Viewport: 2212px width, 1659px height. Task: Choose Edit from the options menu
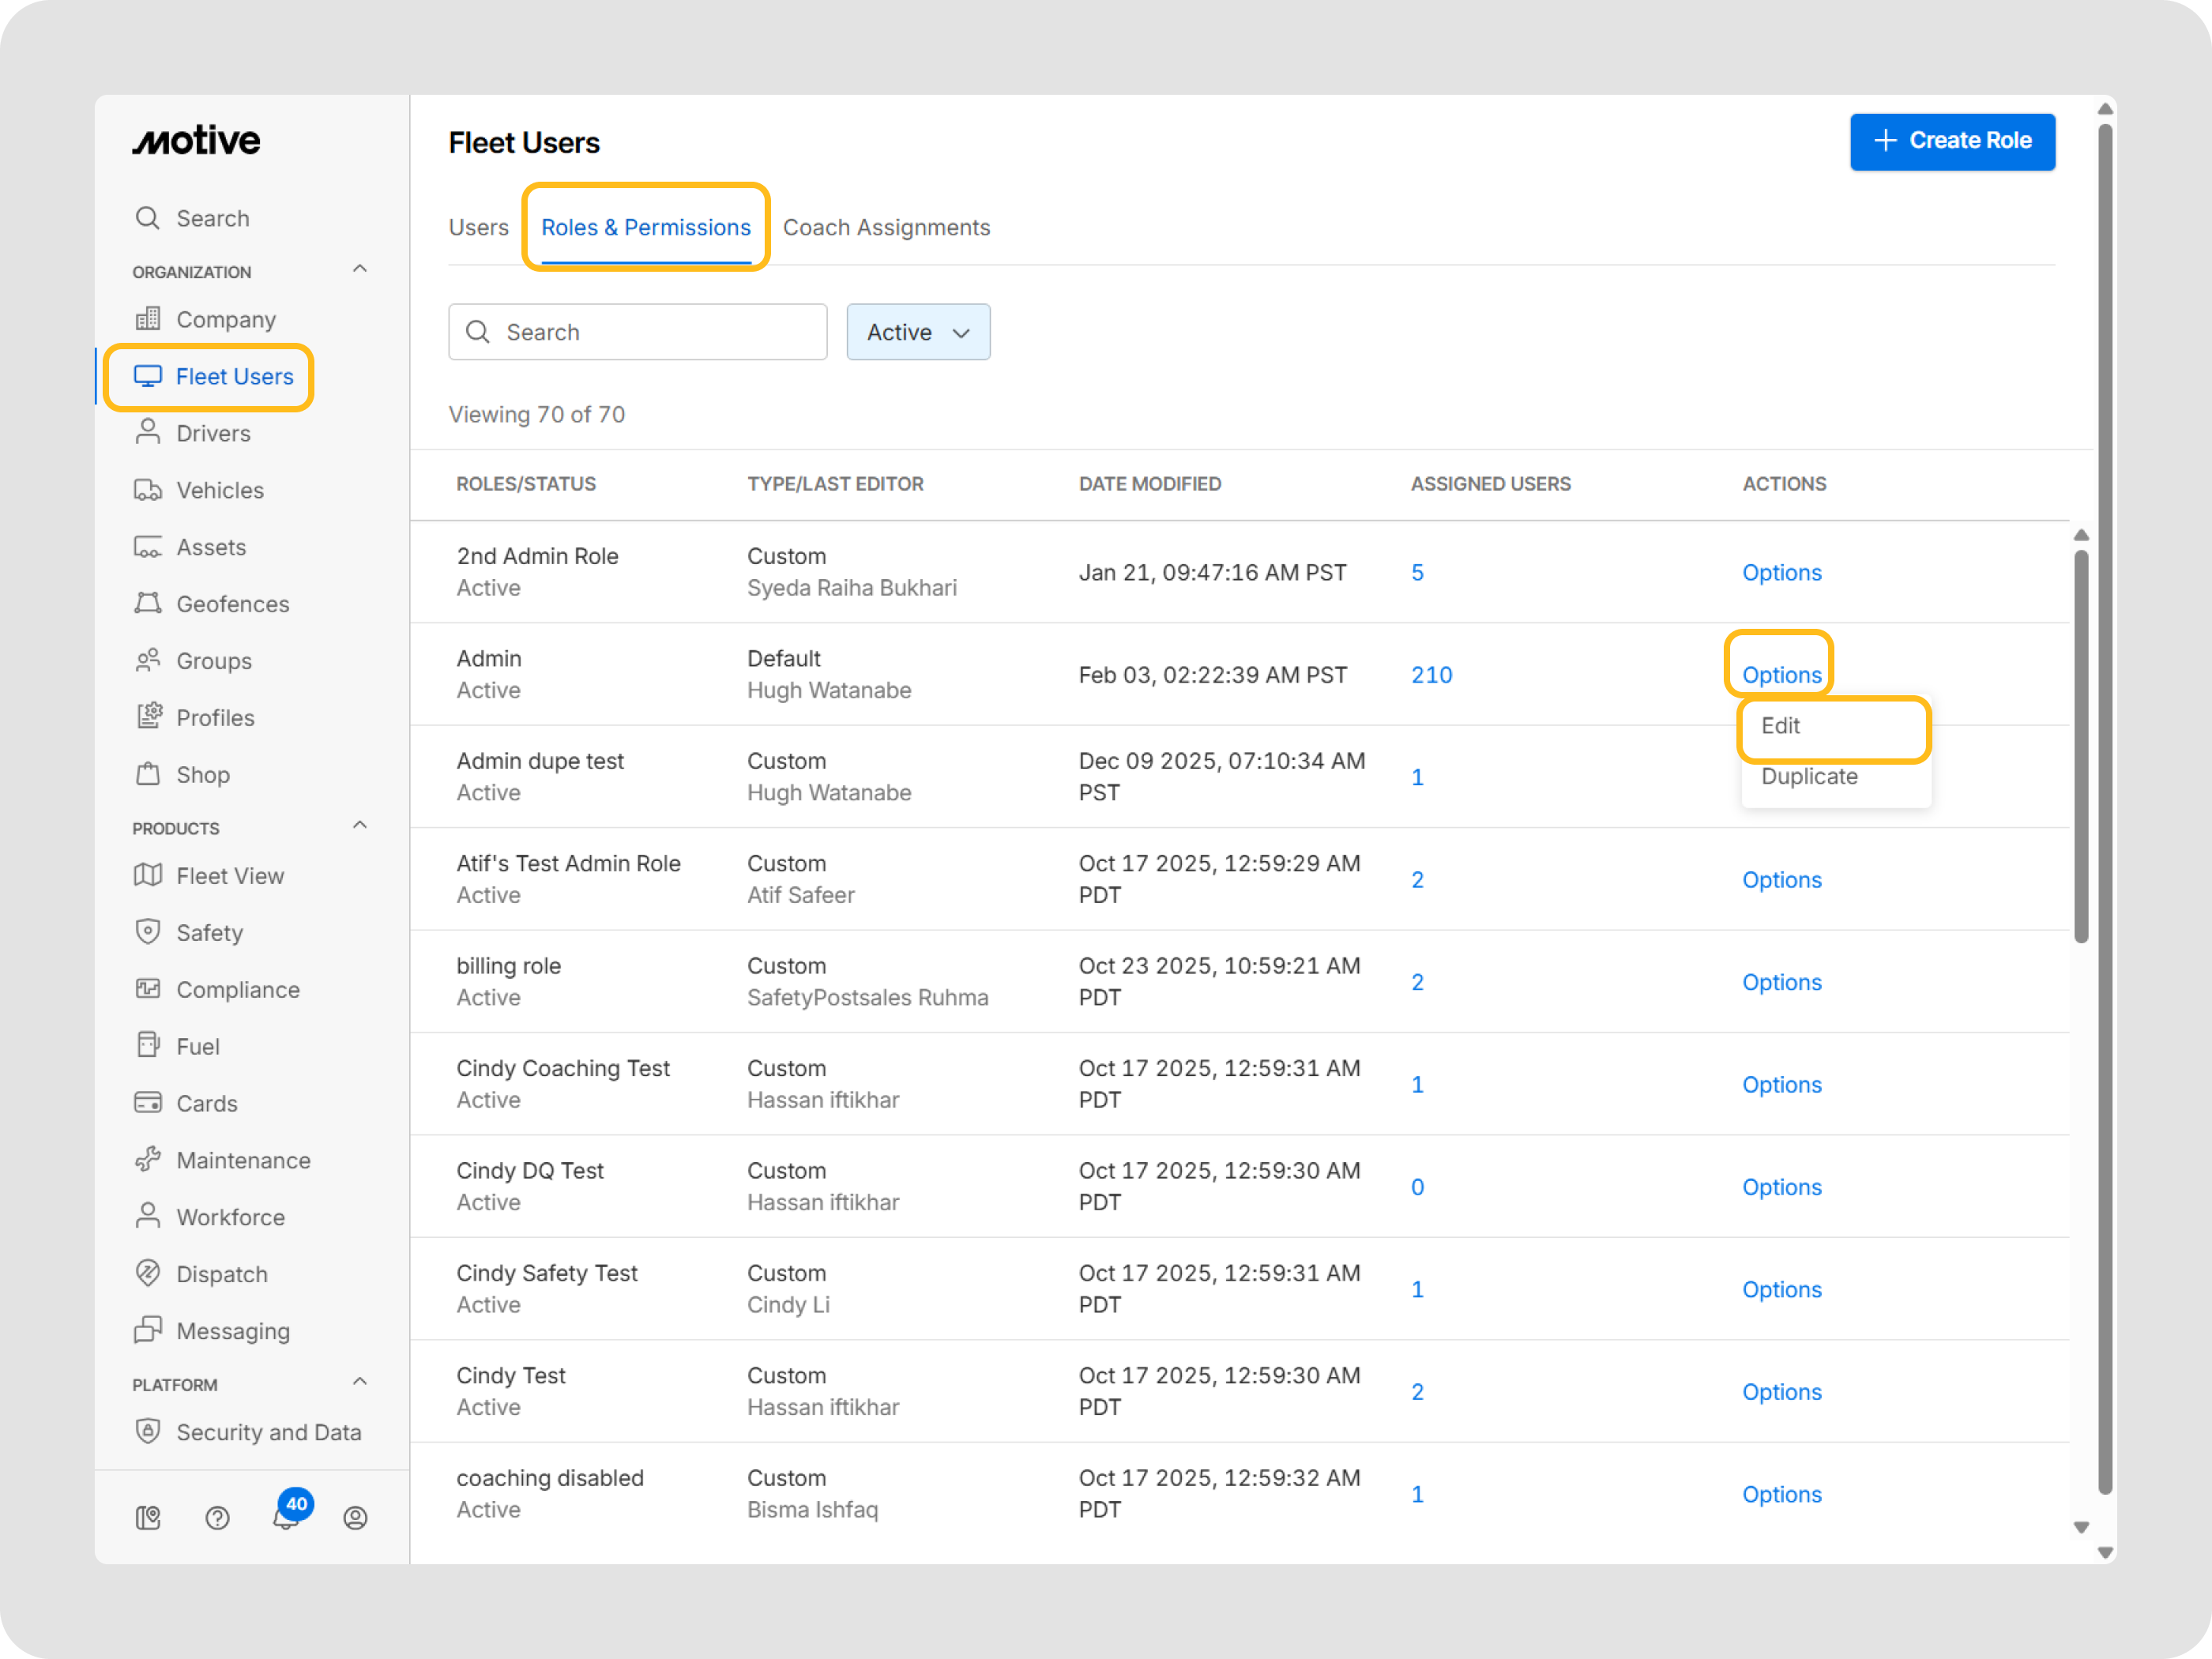(1780, 726)
